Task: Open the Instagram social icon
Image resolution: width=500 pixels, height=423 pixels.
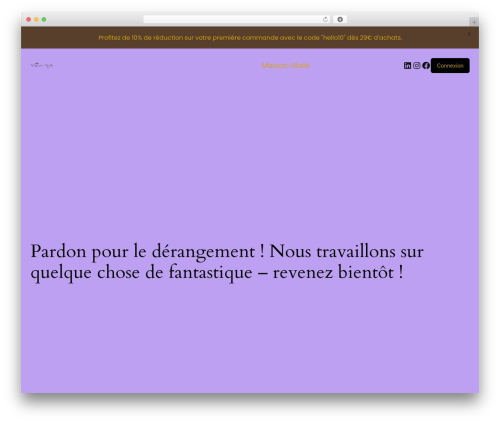Action: [x=416, y=65]
